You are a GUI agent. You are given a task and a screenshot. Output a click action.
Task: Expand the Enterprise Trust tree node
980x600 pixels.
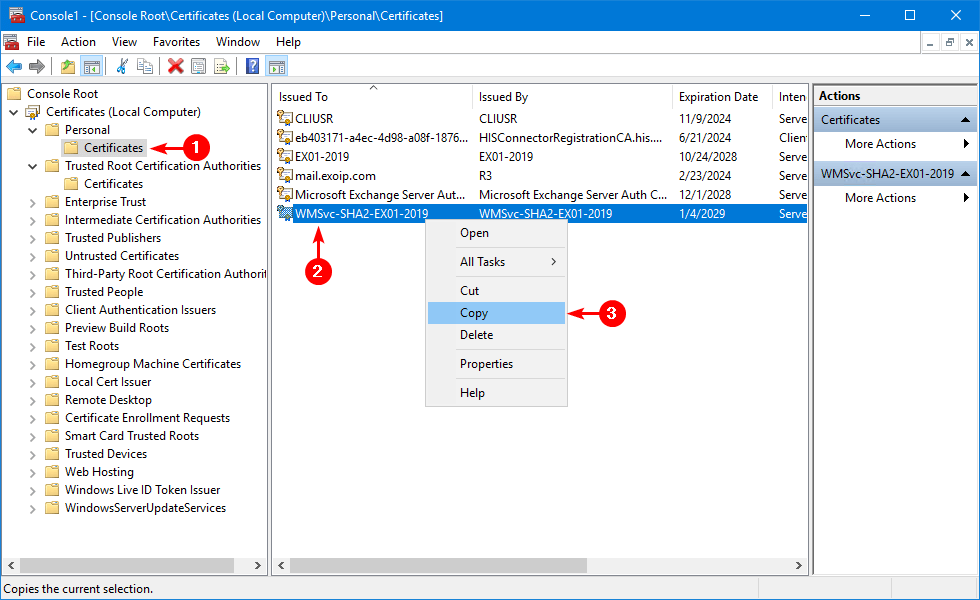(33, 202)
